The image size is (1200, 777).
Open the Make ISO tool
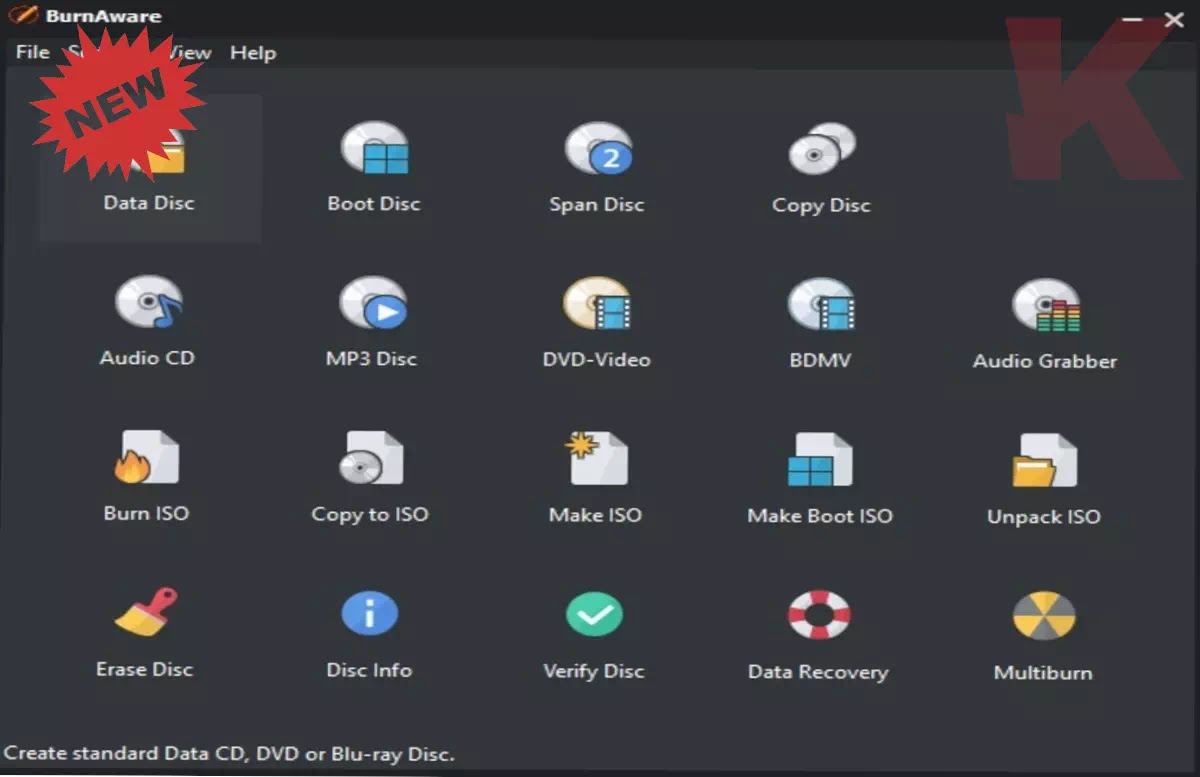pos(595,479)
